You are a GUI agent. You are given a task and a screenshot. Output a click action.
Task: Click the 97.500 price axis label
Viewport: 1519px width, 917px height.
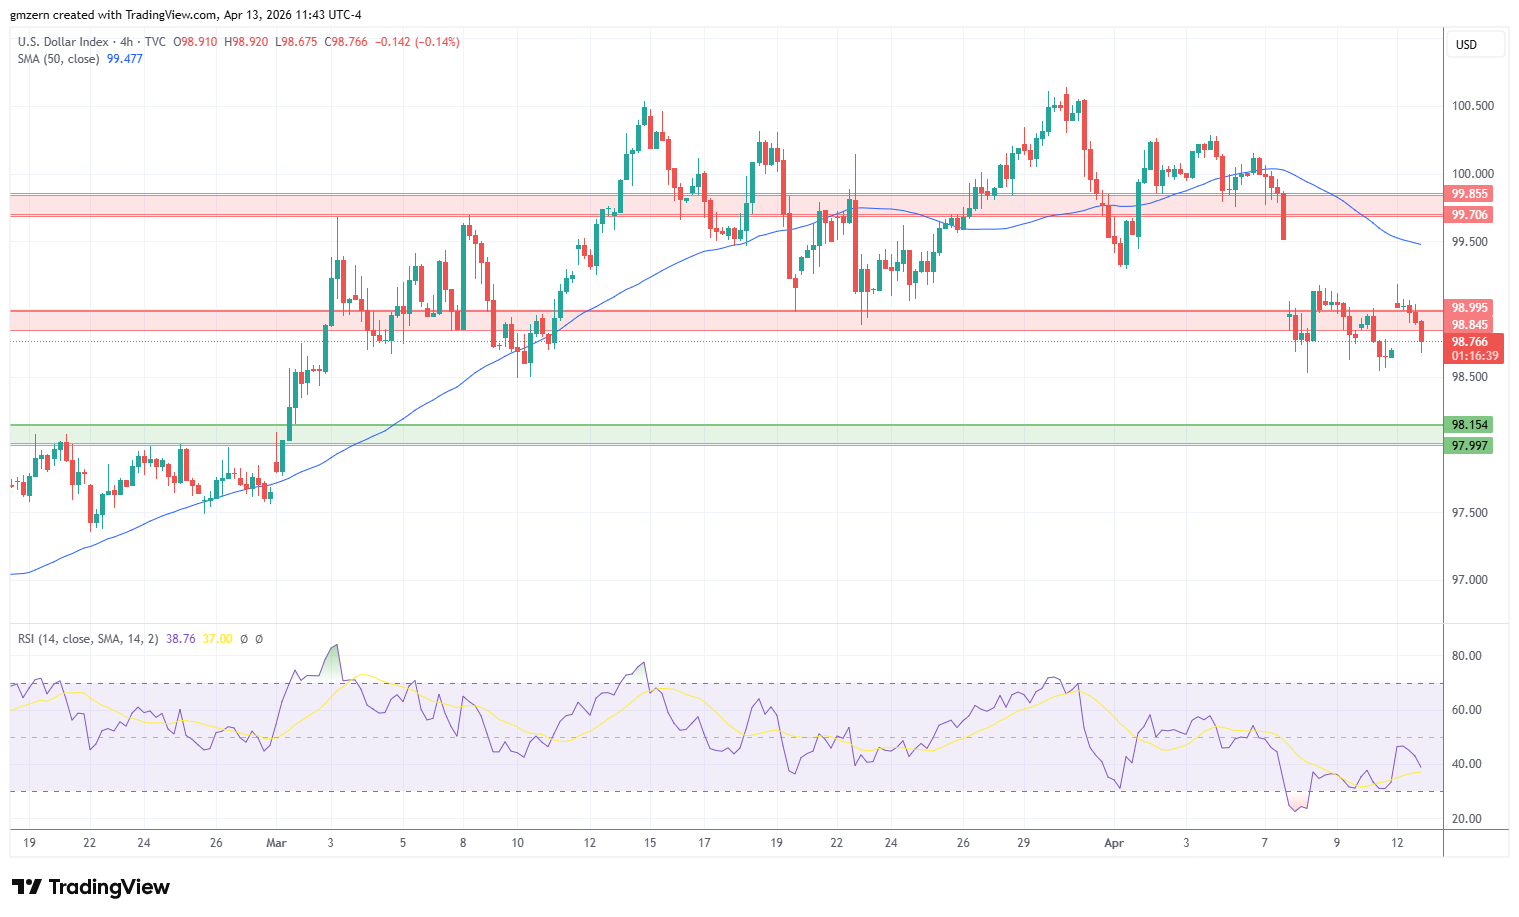coord(1469,513)
